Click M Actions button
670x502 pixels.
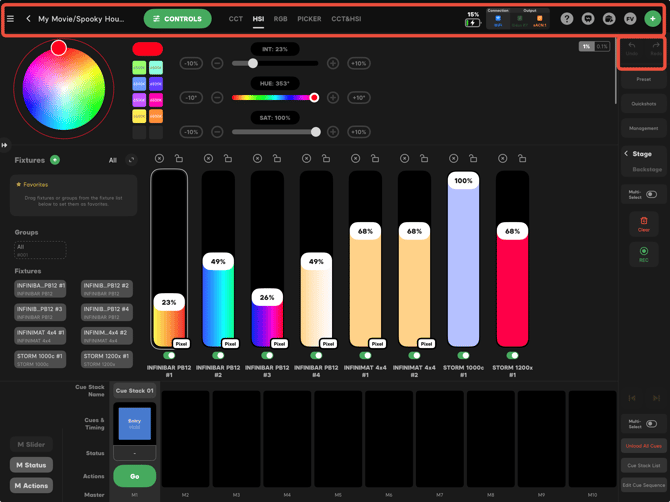tap(31, 485)
